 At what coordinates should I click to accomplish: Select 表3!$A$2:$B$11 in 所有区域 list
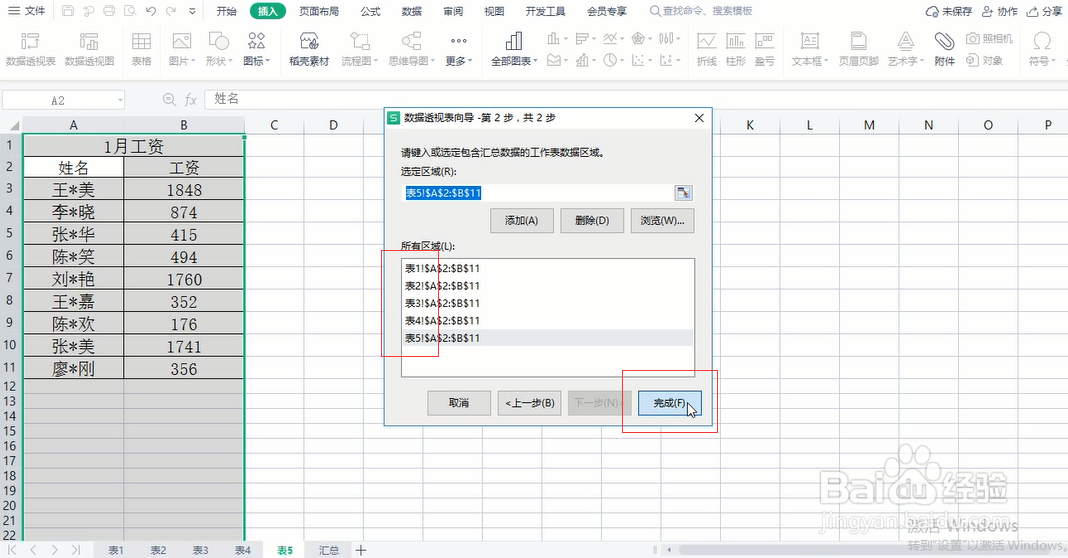tap(547, 303)
